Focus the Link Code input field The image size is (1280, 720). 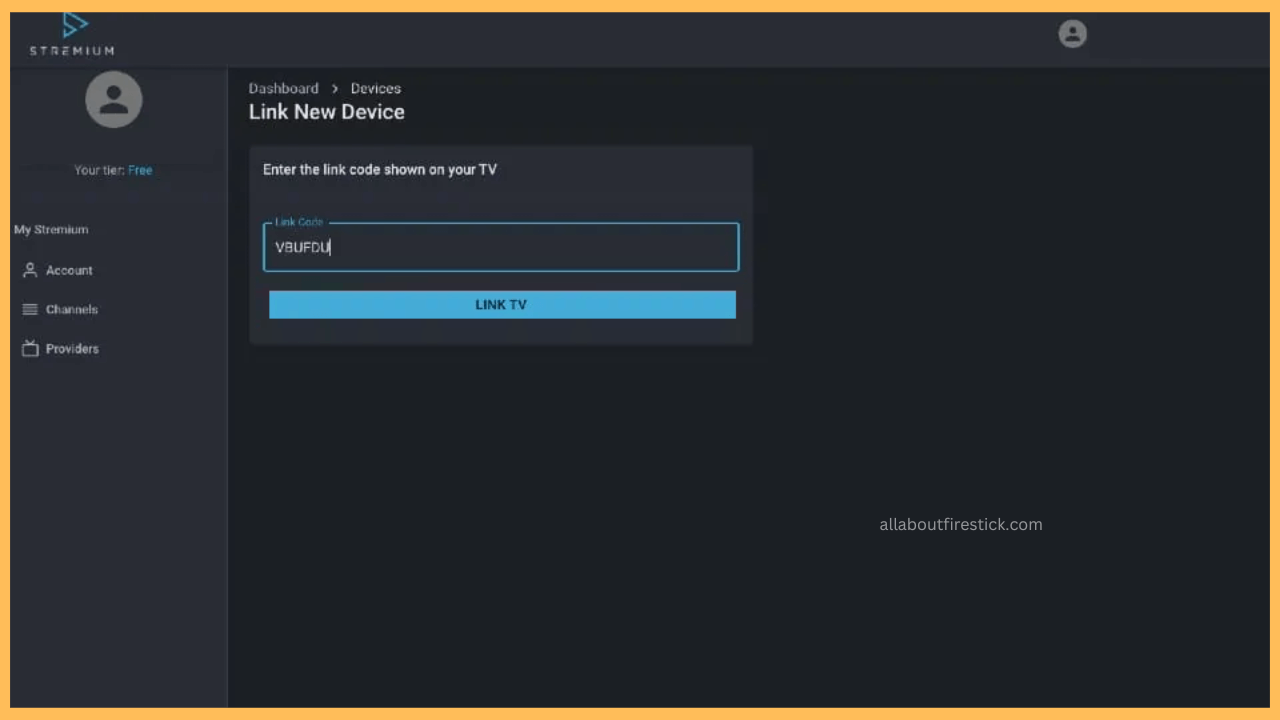[500, 248]
